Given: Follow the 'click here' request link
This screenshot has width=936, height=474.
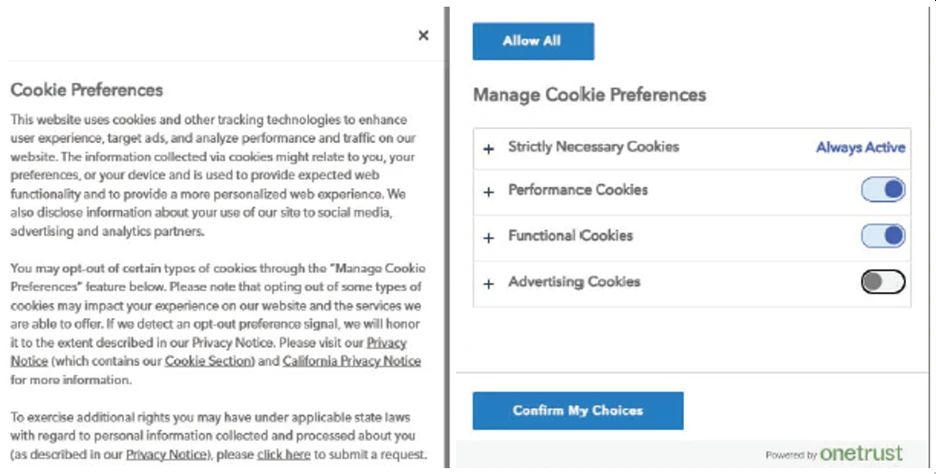Looking at the screenshot, I should [x=284, y=455].
